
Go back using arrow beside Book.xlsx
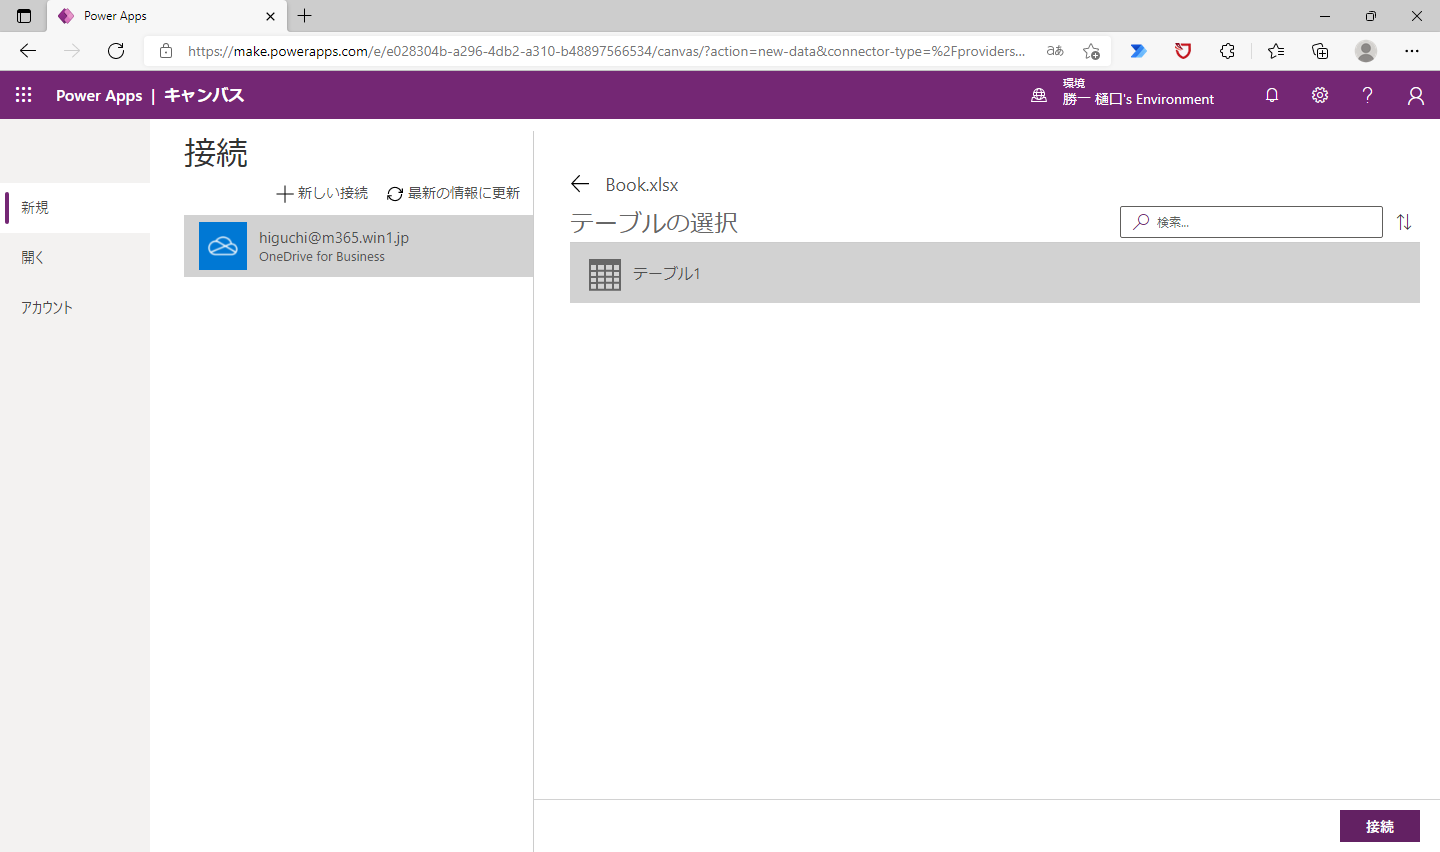[580, 184]
